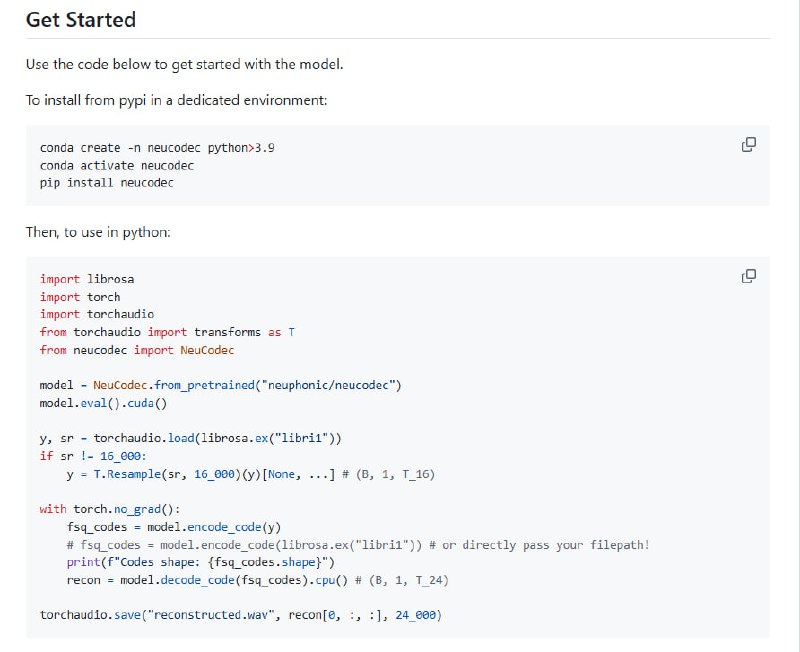Click the 'with torch.no_grad()' line
This screenshot has width=800, height=652.
(109, 509)
